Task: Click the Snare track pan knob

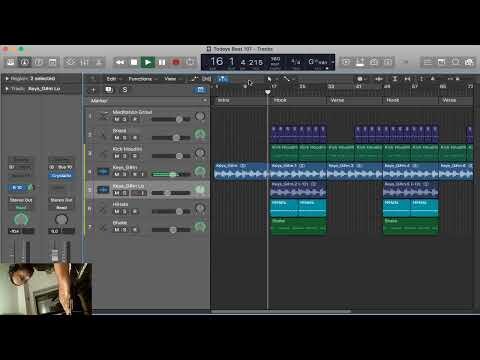Action: tap(200, 135)
